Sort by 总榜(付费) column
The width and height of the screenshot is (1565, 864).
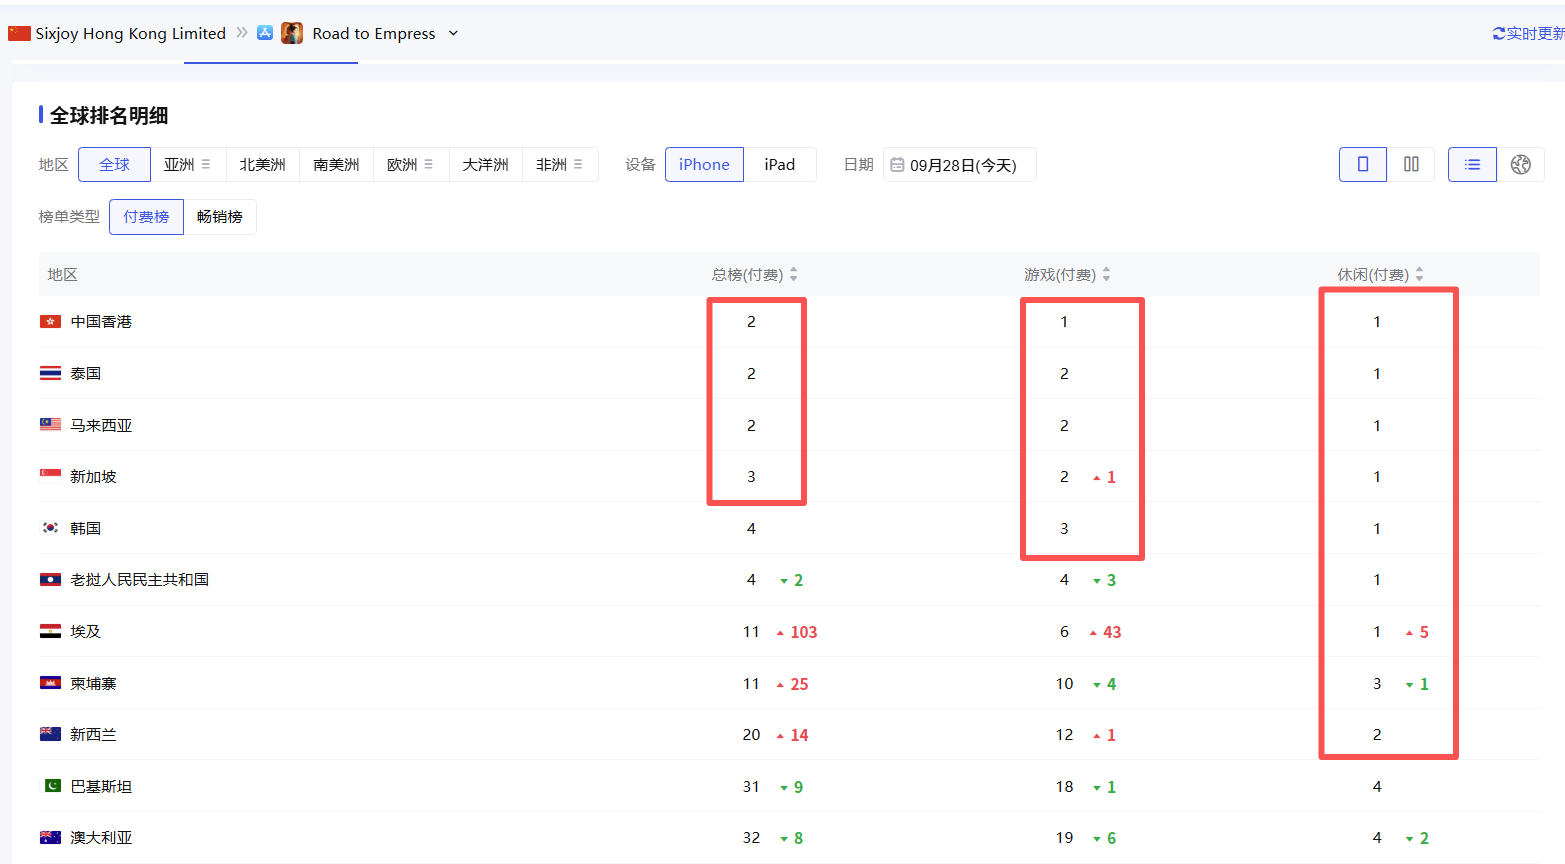(793, 275)
